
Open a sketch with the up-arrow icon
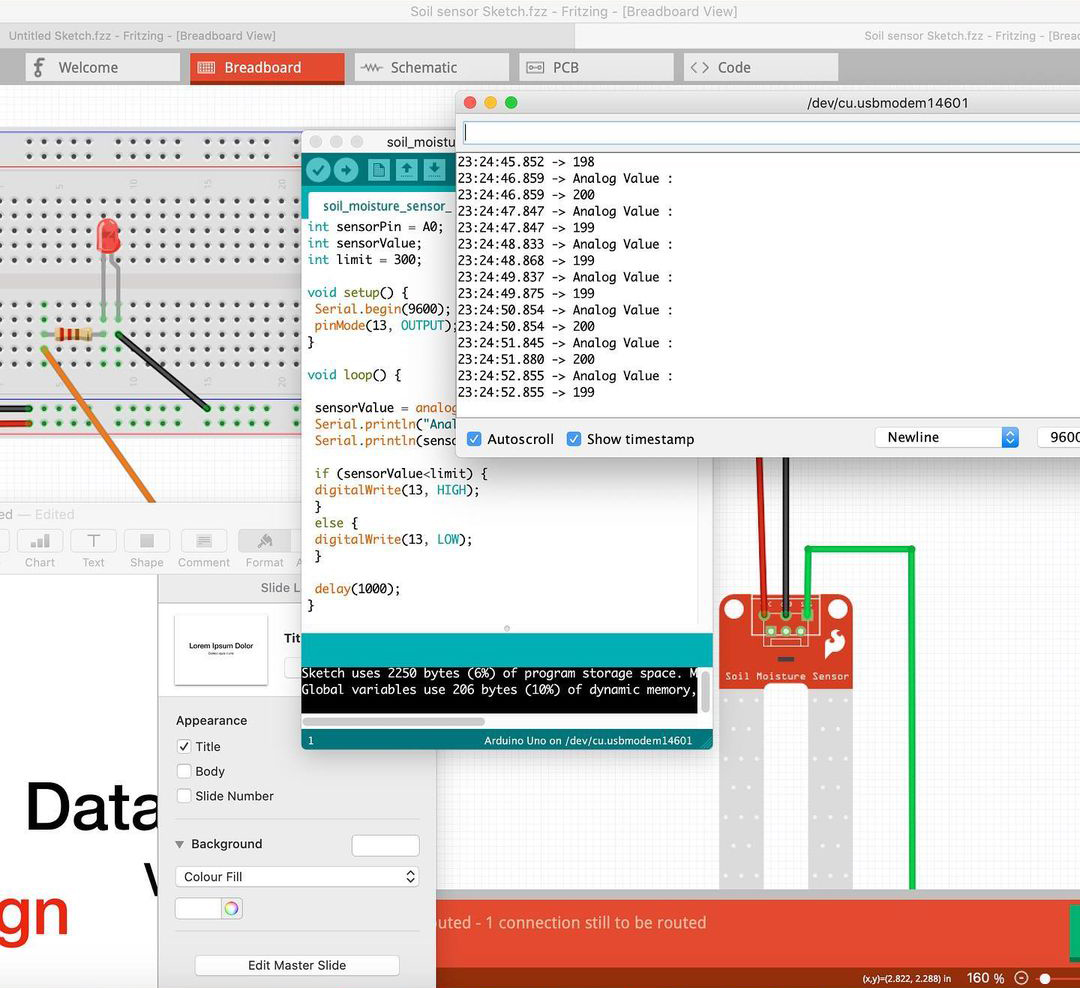click(x=406, y=169)
